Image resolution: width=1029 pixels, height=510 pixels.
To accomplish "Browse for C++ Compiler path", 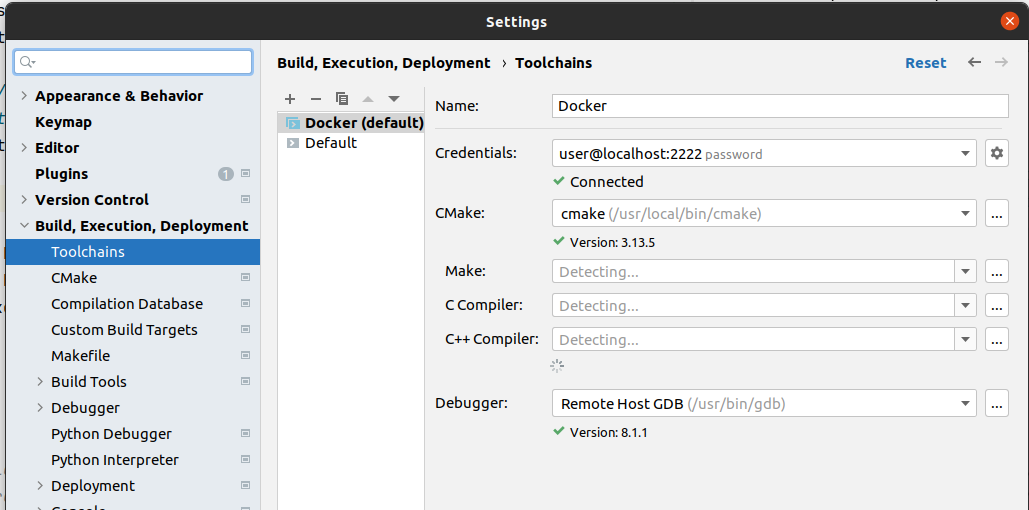I will pos(996,340).
